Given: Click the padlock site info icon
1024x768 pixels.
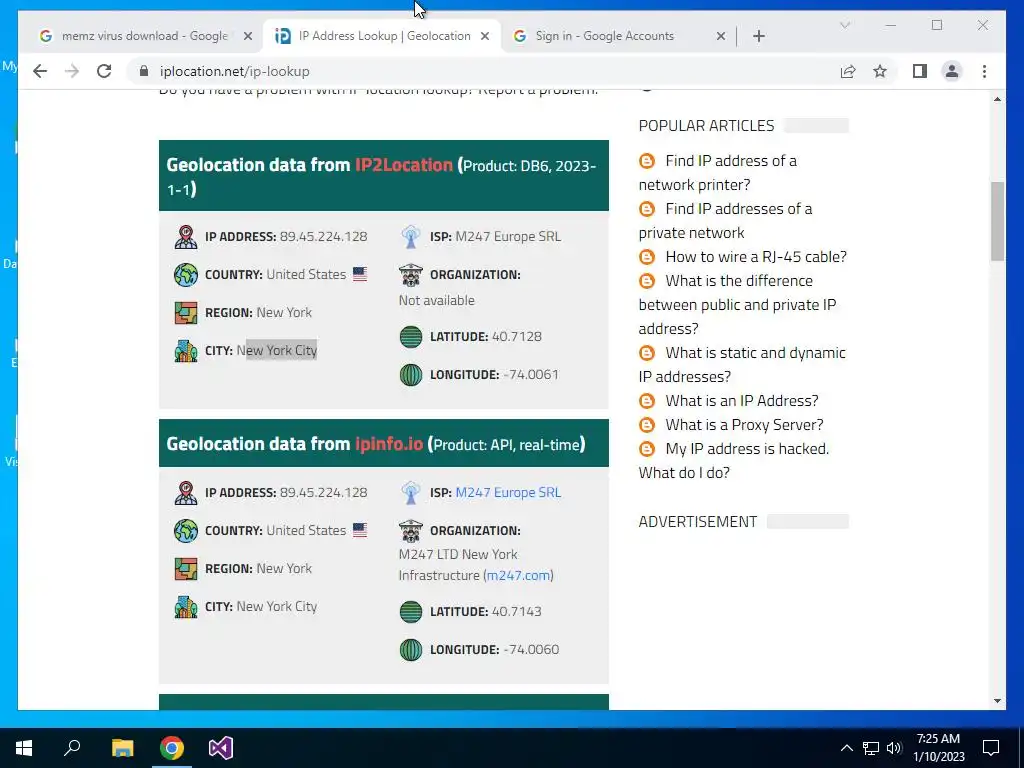Looking at the screenshot, I should pos(144,71).
